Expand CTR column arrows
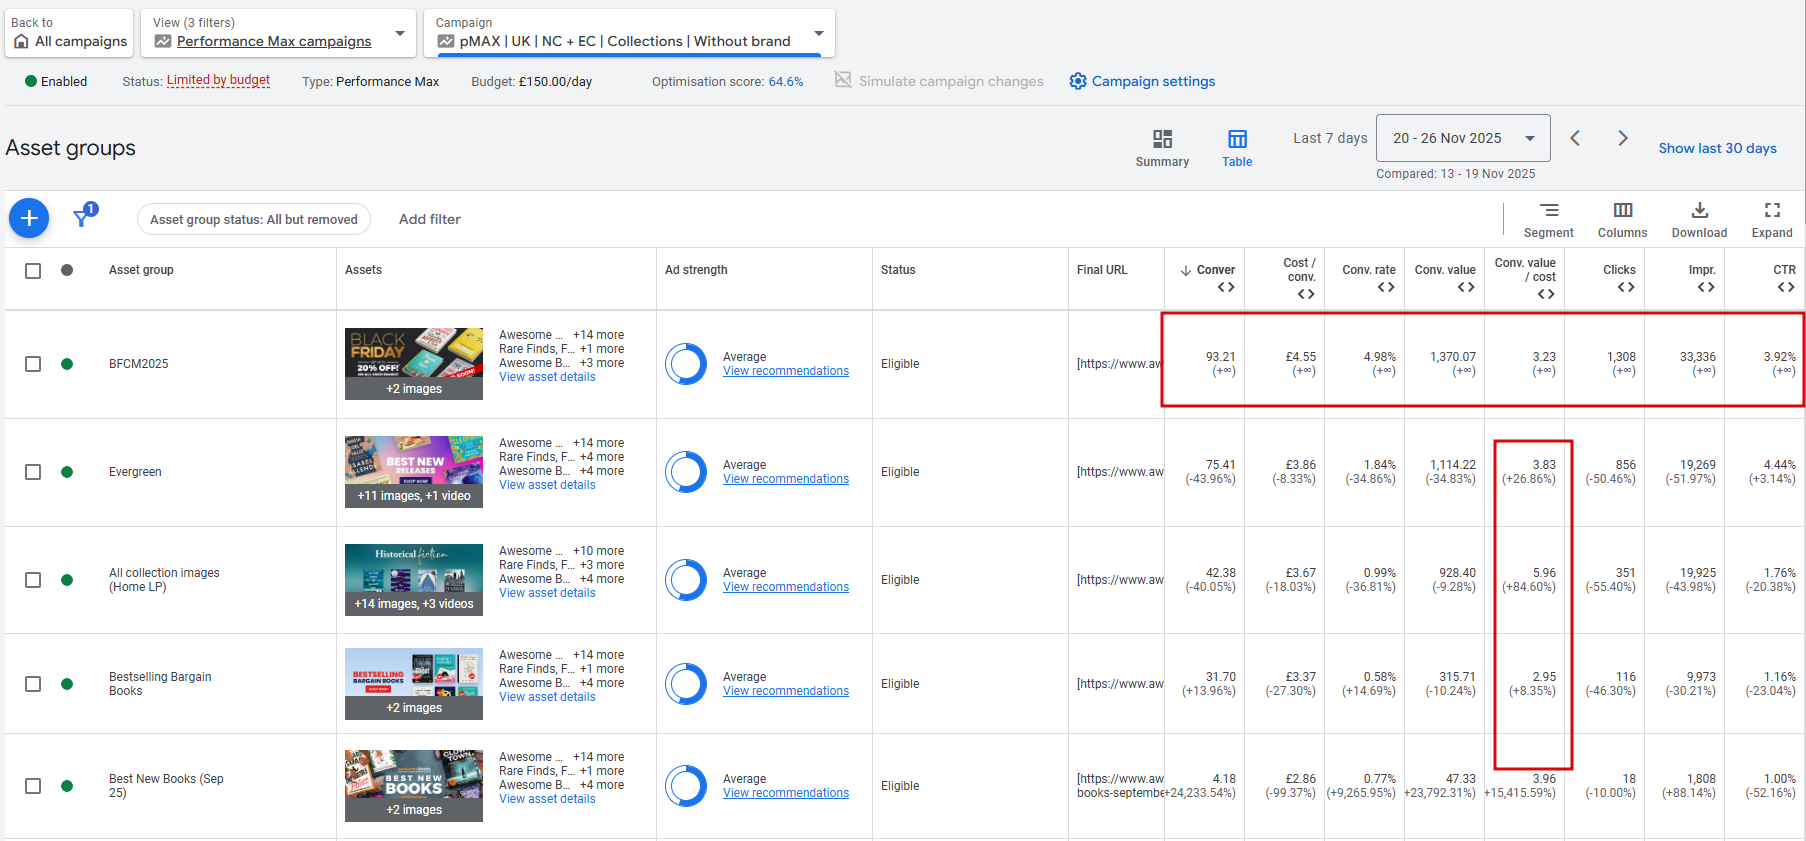The image size is (1806, 841). tap(1786, 287)
